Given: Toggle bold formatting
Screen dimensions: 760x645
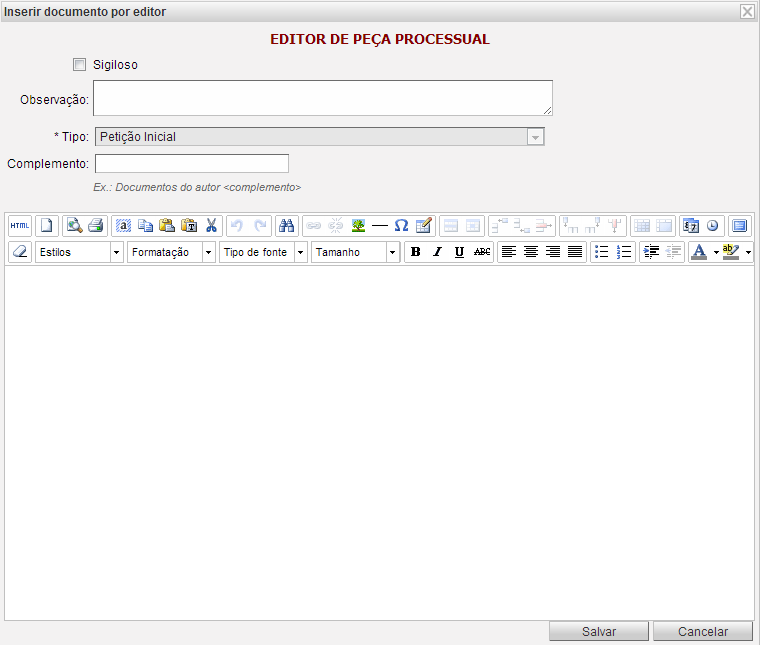Looking at the screenshot, I should point(415,252).
